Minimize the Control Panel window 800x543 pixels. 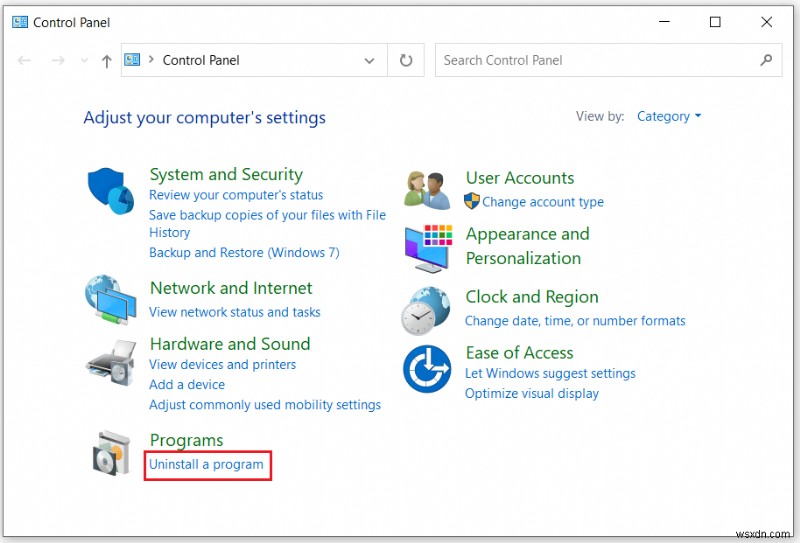(664, 22)
